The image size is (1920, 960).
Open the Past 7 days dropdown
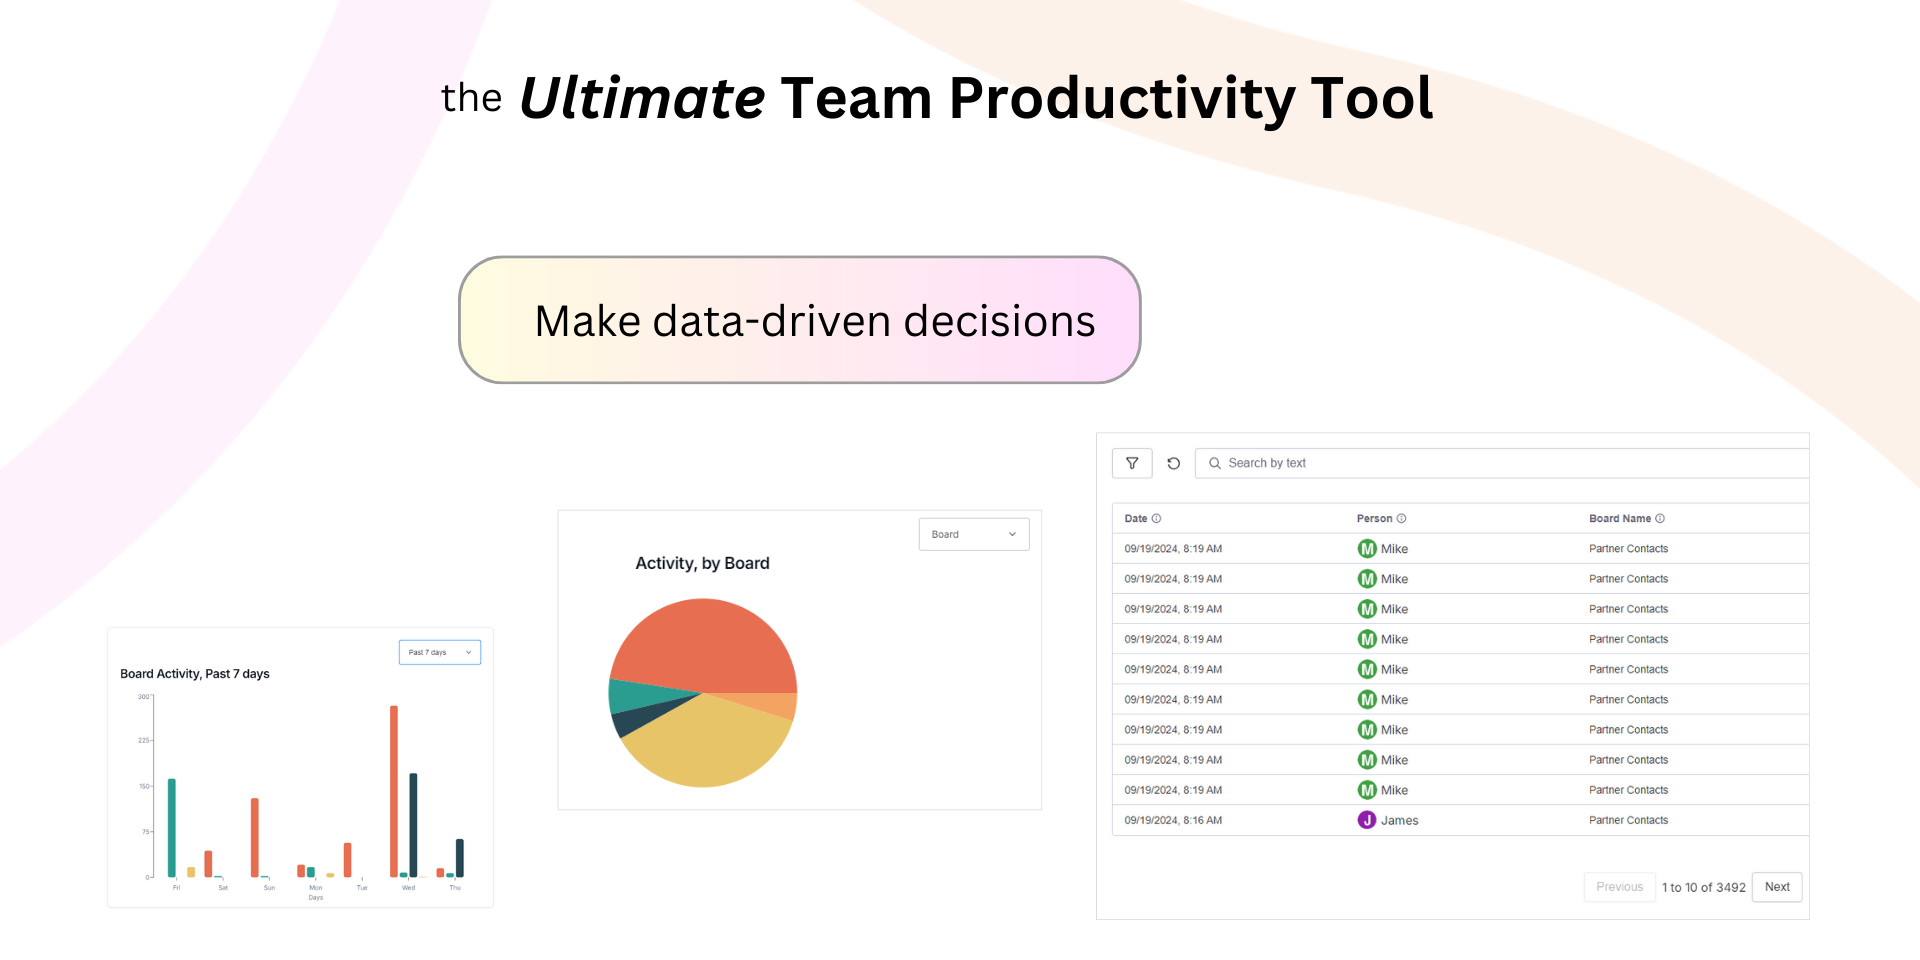click(x=439, y=652)
